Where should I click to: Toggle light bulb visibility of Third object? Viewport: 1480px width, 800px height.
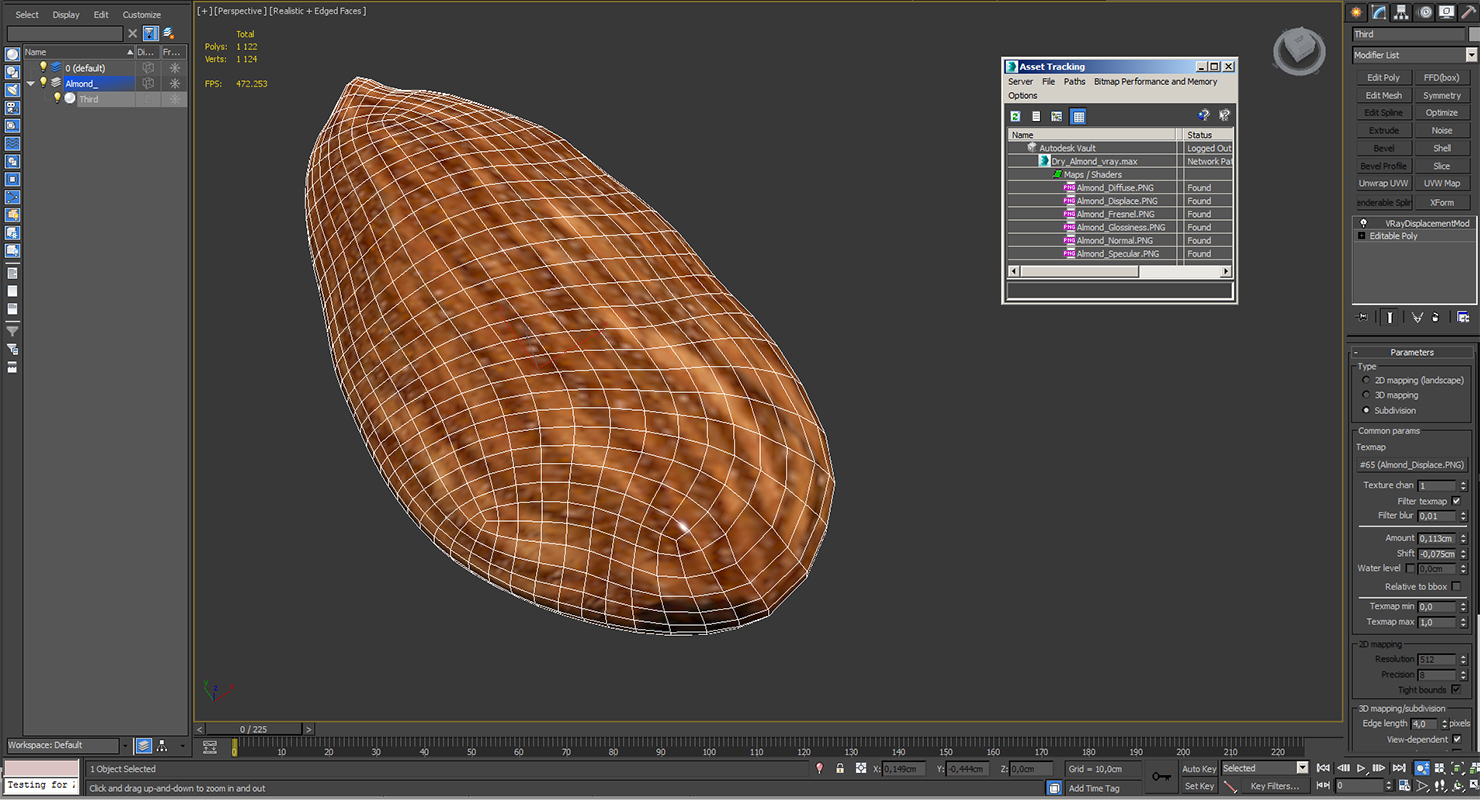point(57,98)
